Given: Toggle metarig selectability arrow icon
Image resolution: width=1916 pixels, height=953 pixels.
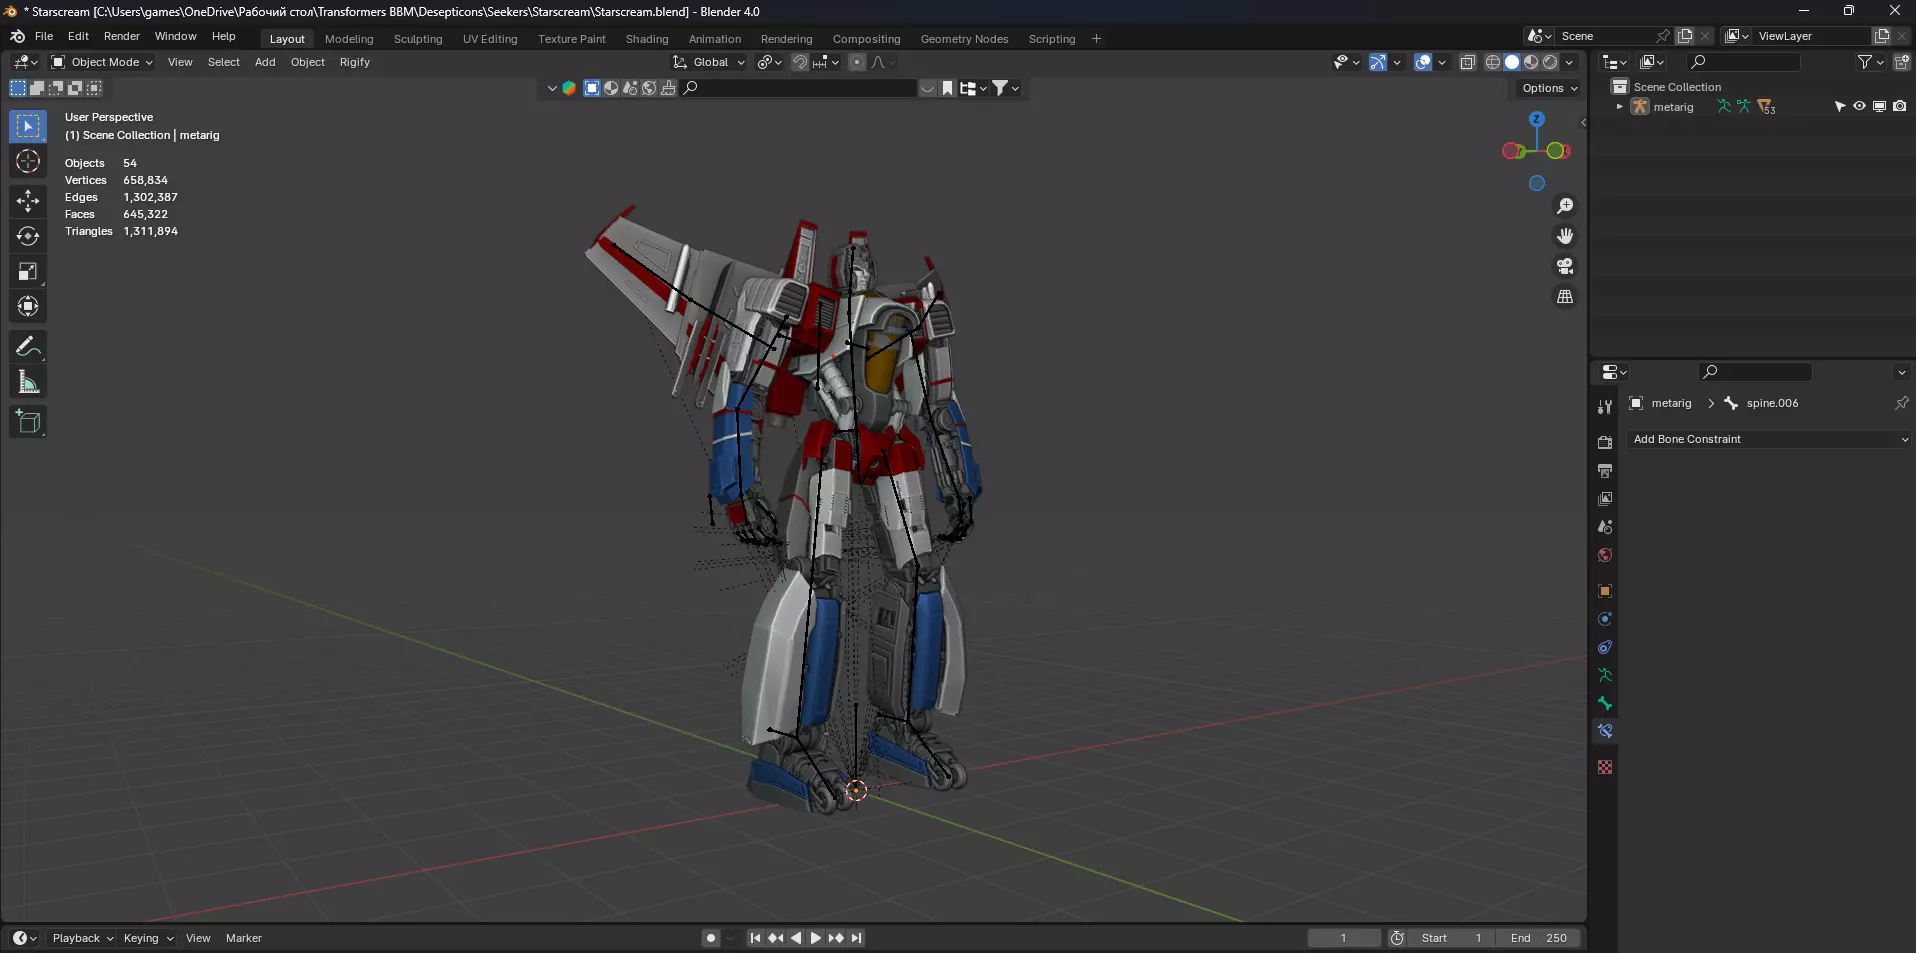Looking at the screenshot, I should coord(1839,106).
